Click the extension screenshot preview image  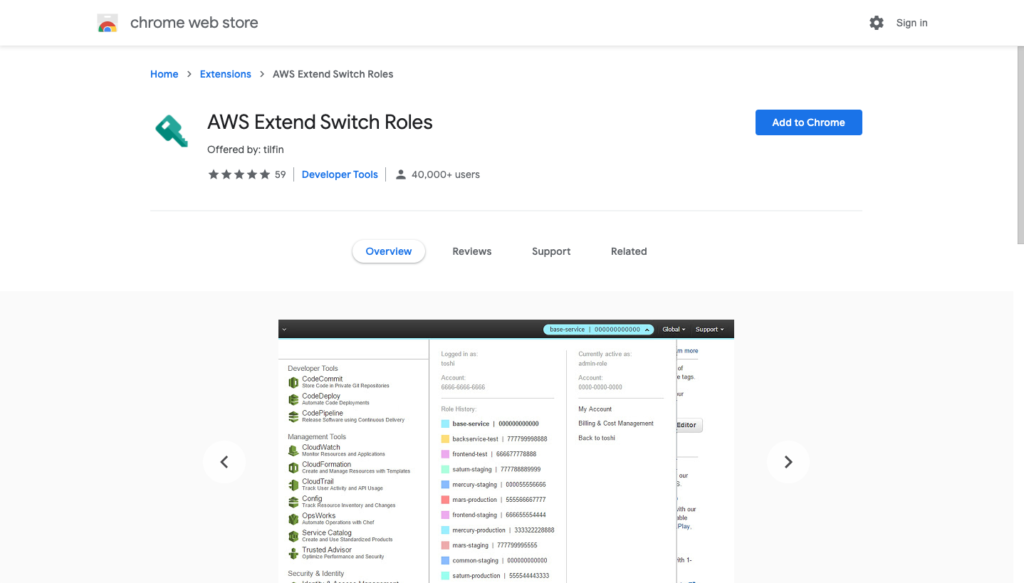click(506, 451)
